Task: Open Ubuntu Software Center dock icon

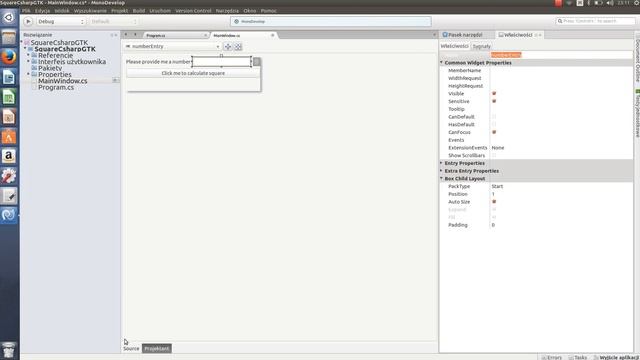Action: 9,136
